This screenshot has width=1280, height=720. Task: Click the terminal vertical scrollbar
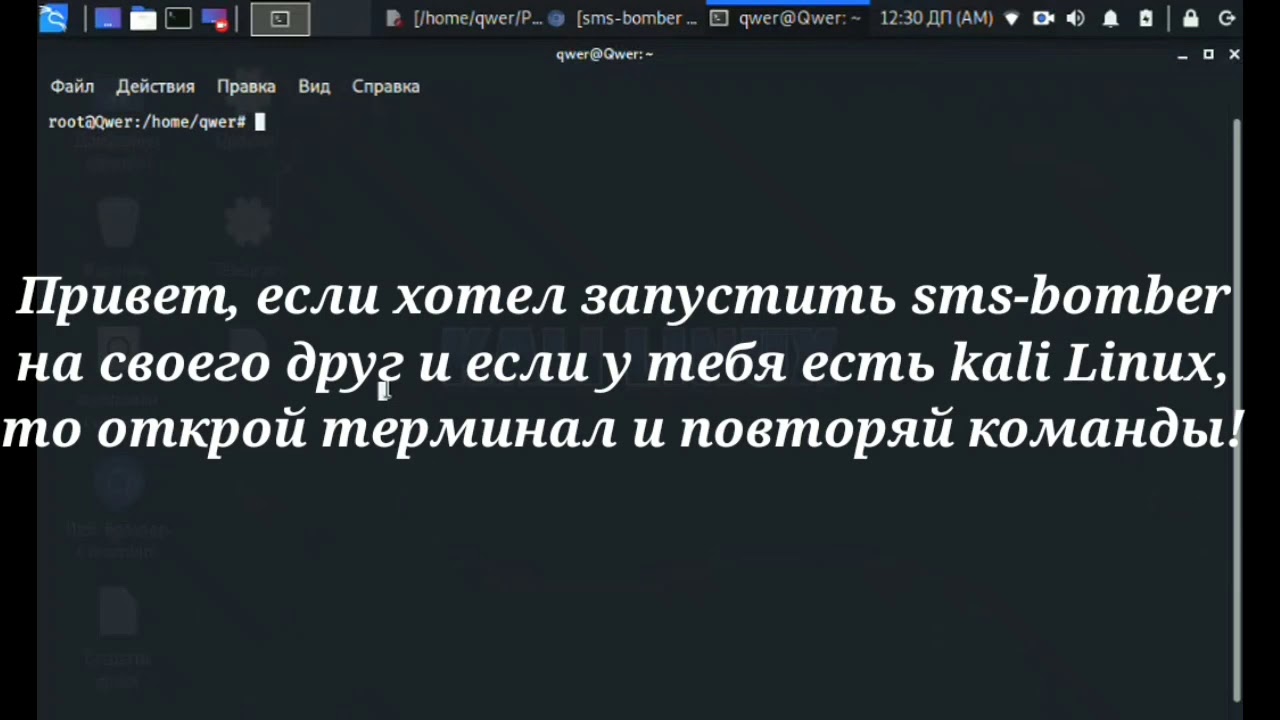(x=1237, y=410)
